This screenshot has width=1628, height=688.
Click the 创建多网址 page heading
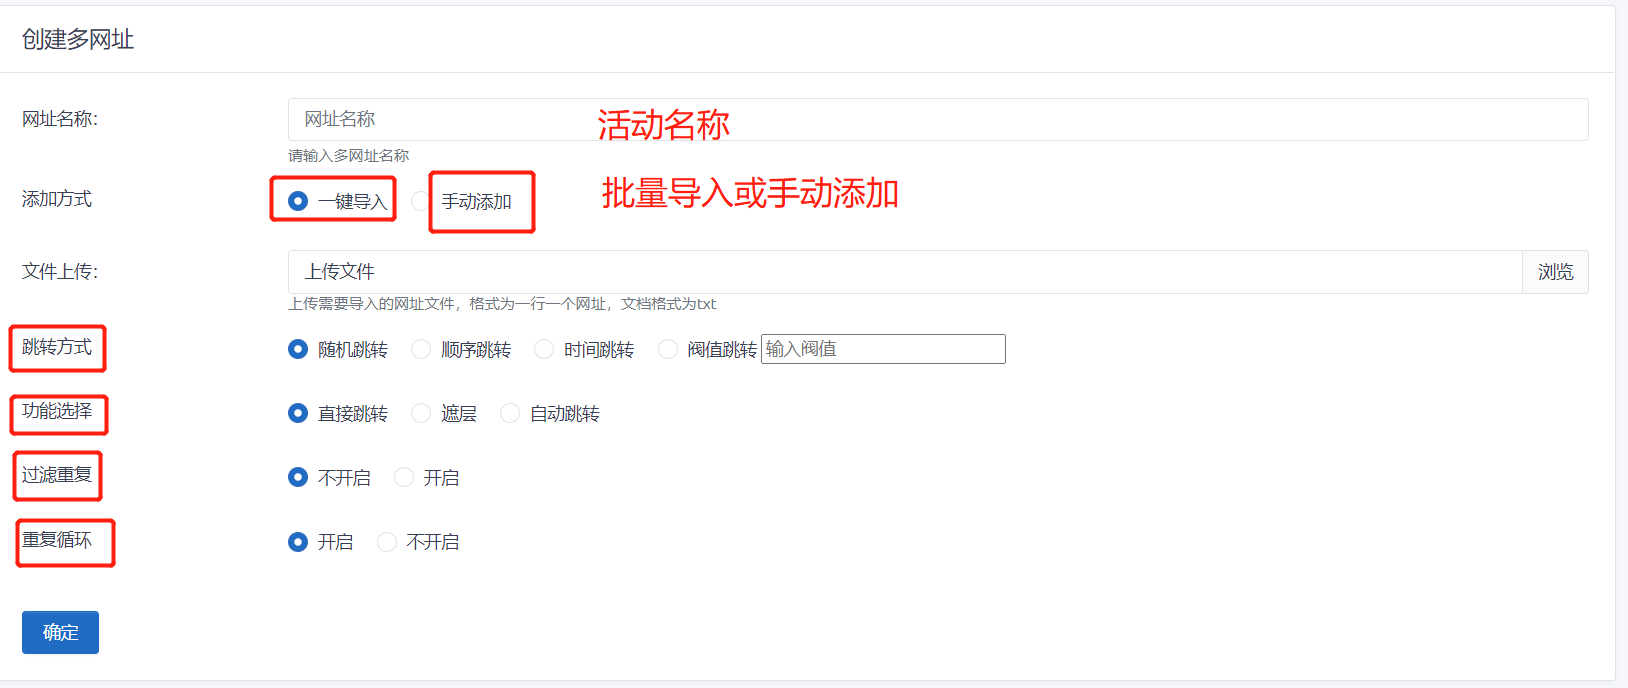tap(78, 39)
